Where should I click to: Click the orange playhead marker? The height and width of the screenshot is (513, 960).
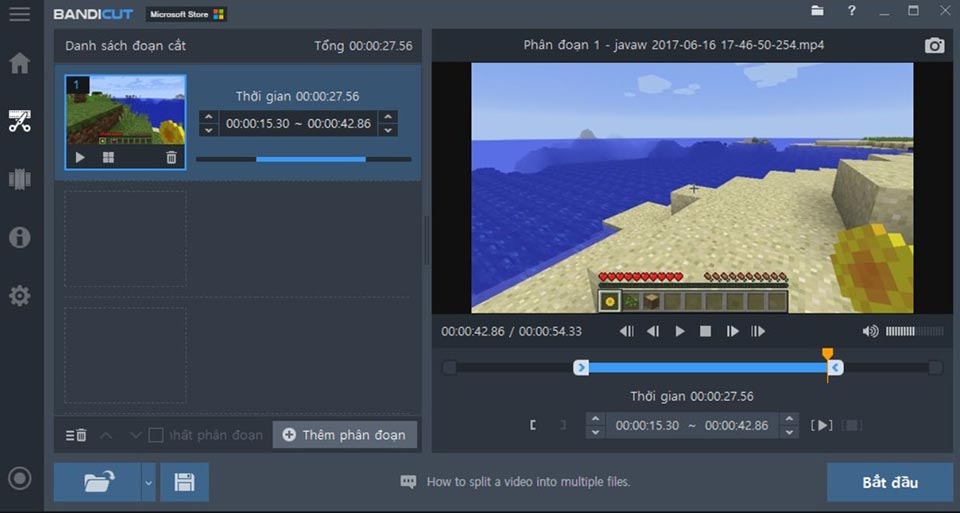coord(827,354)
